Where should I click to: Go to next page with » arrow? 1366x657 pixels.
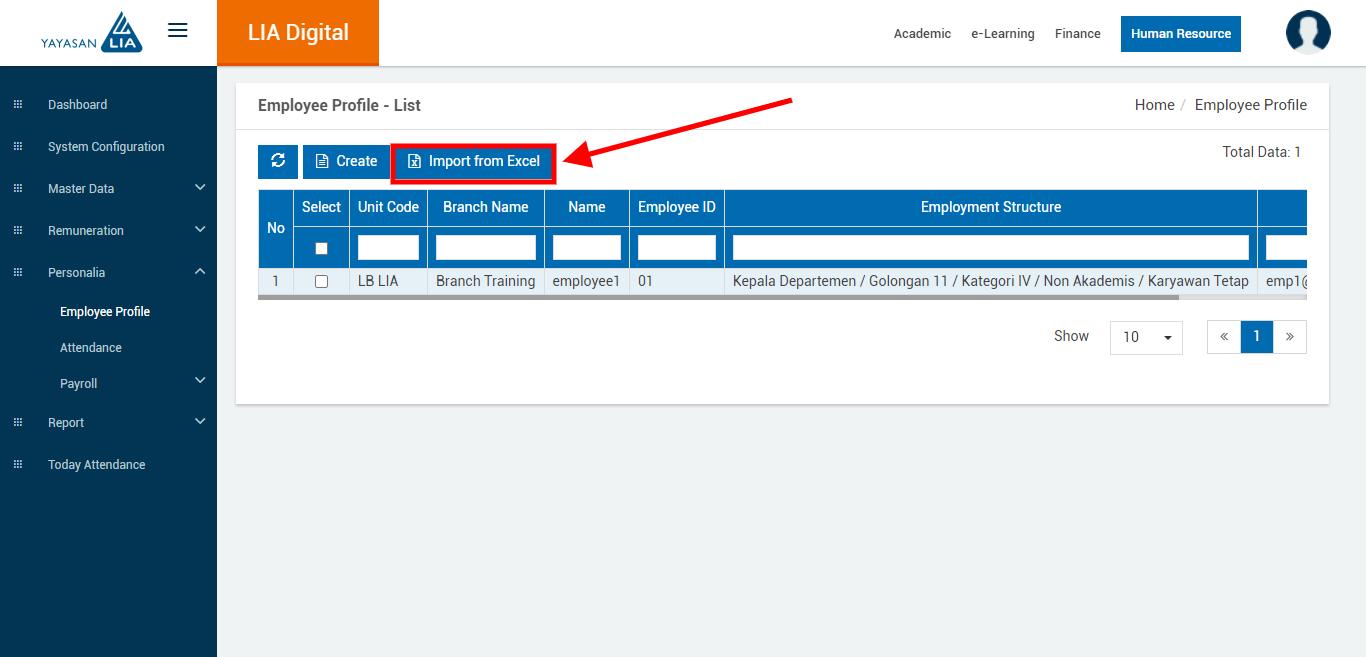[1289, 337]
